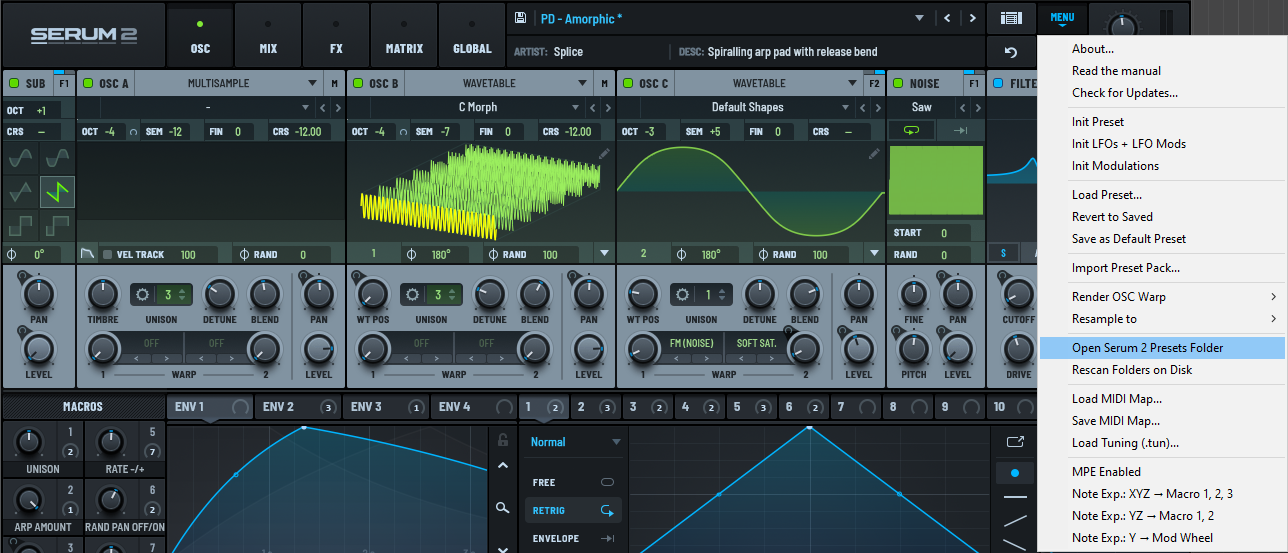Open OSC B unison settings gear
The image size is (1288, 553).
413,295
